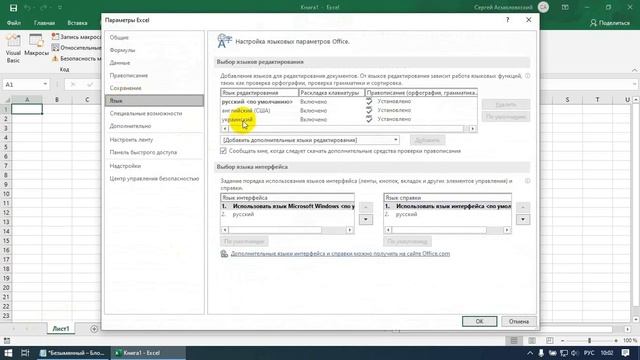The height and width of the screenshot is (360, 640).
Task: Select the Правописание options category
Action: pos(154,76)
